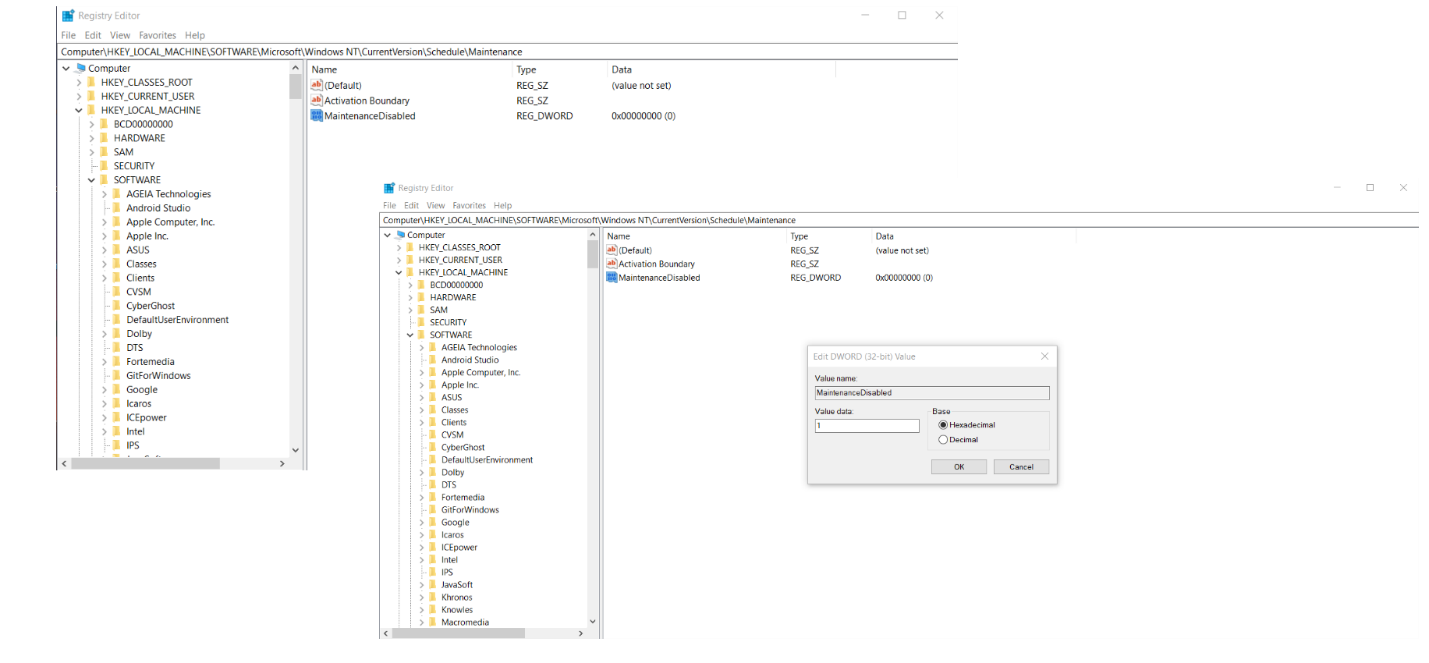1429x663 pixels.
Task: Select Dolby key in smaller window
Action: [139, 333]
